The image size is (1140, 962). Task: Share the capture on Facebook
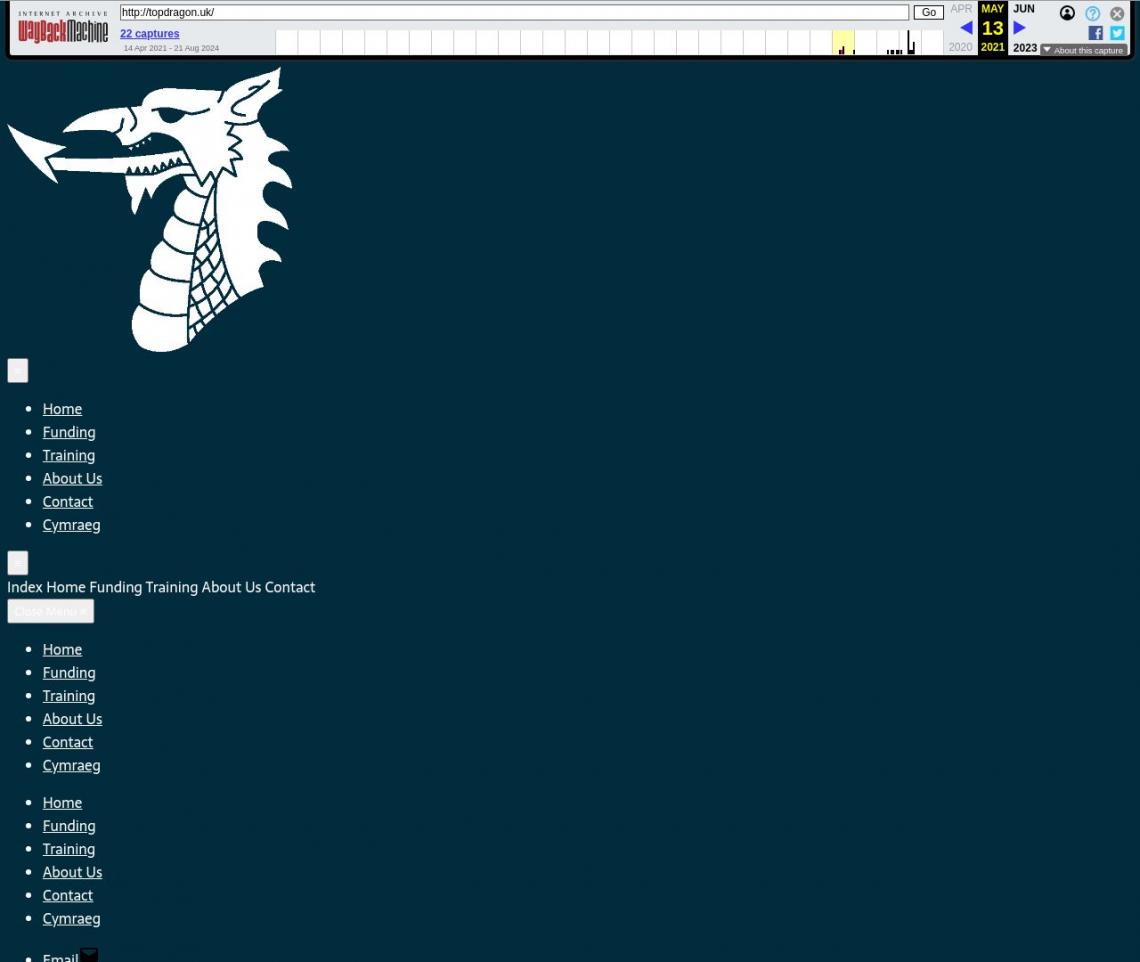coord(1095,33)
